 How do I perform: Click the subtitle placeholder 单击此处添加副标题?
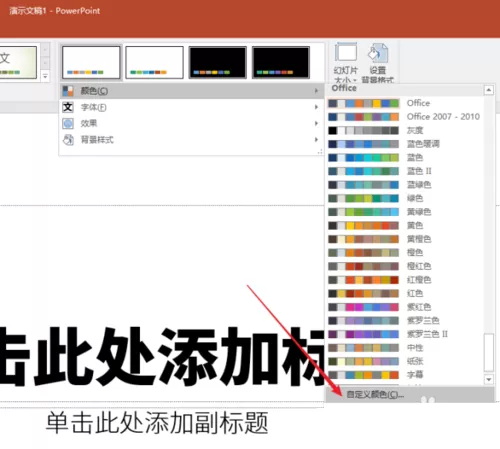click(157, 423)
